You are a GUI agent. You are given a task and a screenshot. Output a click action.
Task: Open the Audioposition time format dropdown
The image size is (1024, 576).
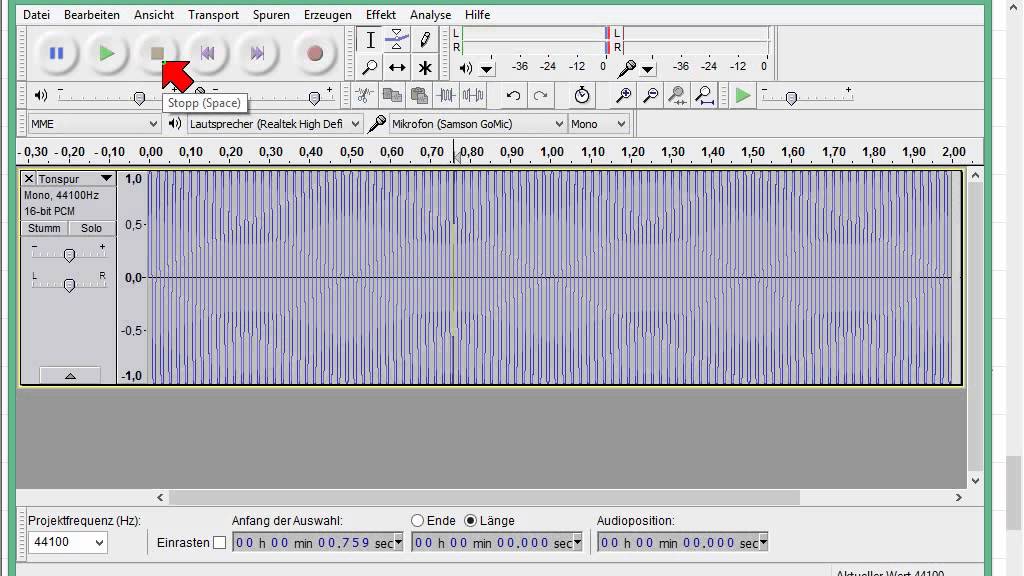click(763, 542)
